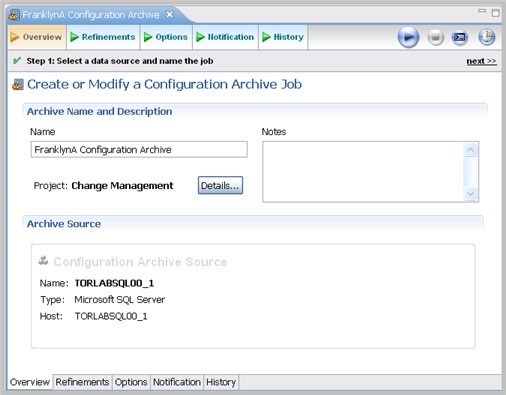This screenshot has height=395, width=506.
Task: Click the editor tab icon for FranklynA archive
Action: click(x=14, y=15)
